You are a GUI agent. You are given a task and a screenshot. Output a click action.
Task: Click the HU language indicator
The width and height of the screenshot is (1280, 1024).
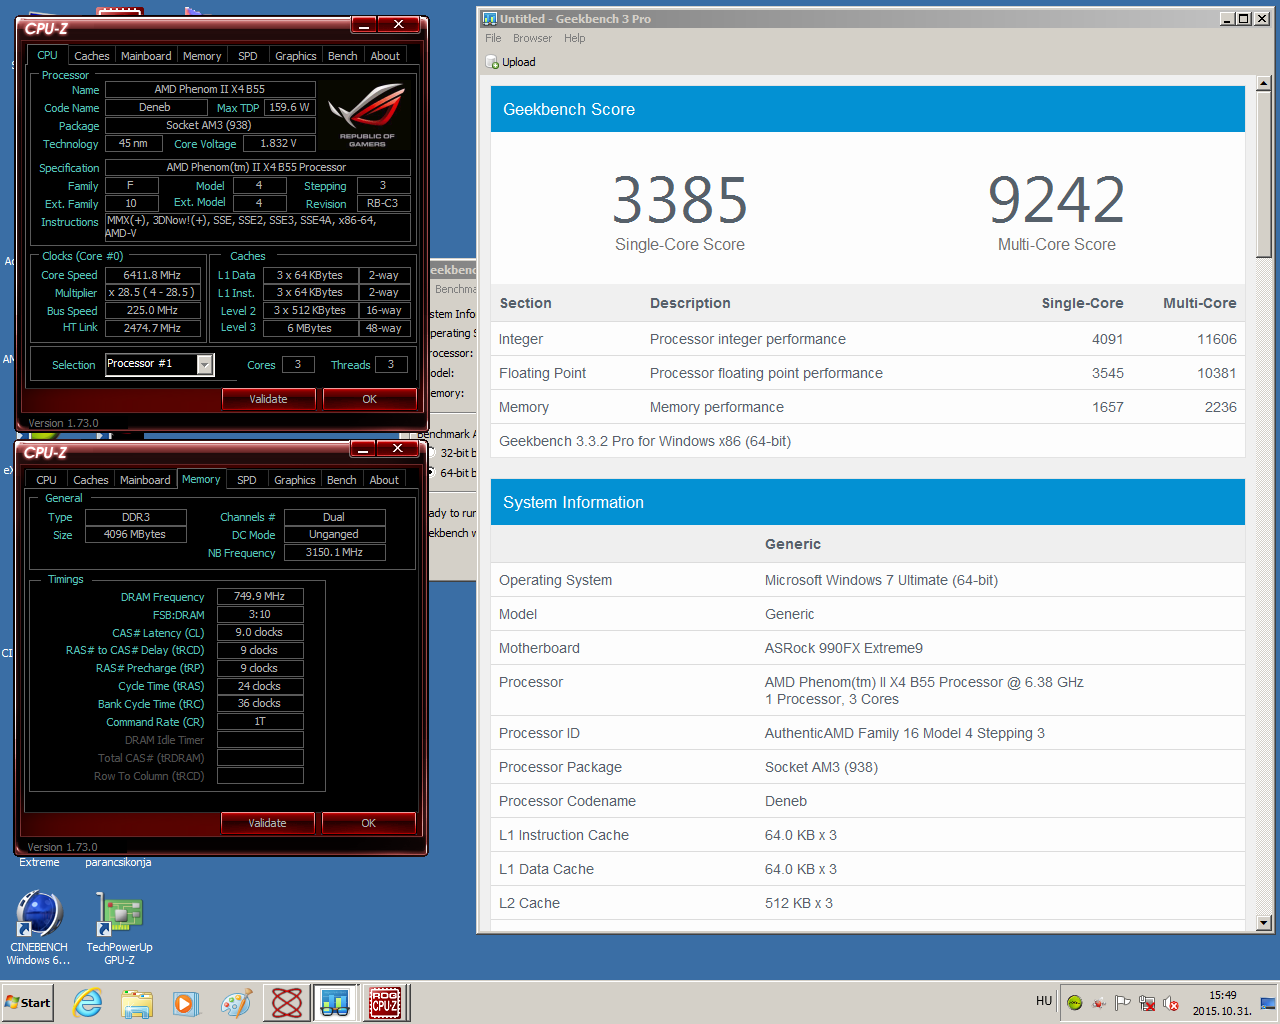click(x=1044, y=1001)
